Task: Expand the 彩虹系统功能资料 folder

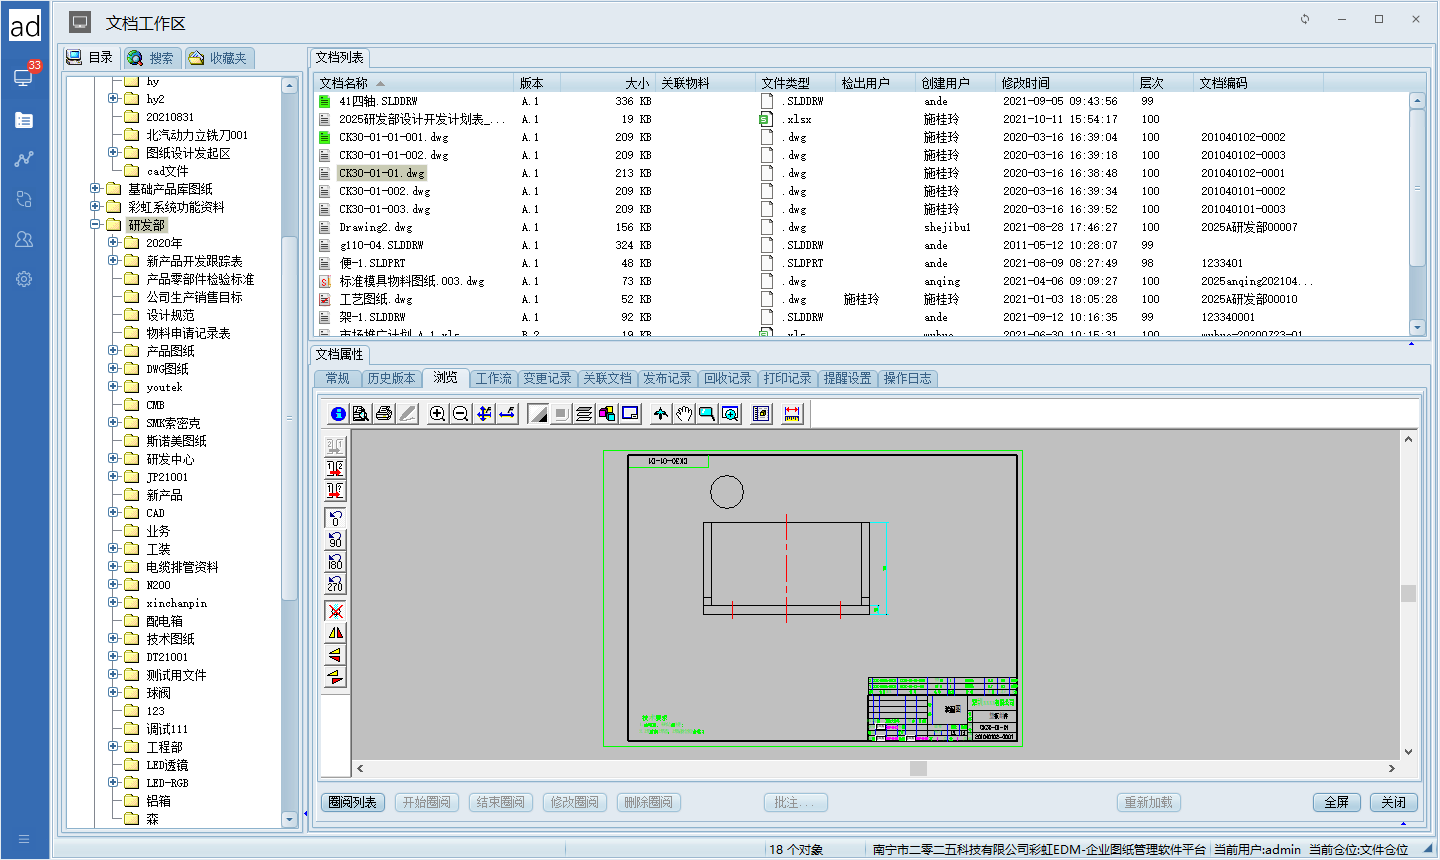Action: click(95, 207)
